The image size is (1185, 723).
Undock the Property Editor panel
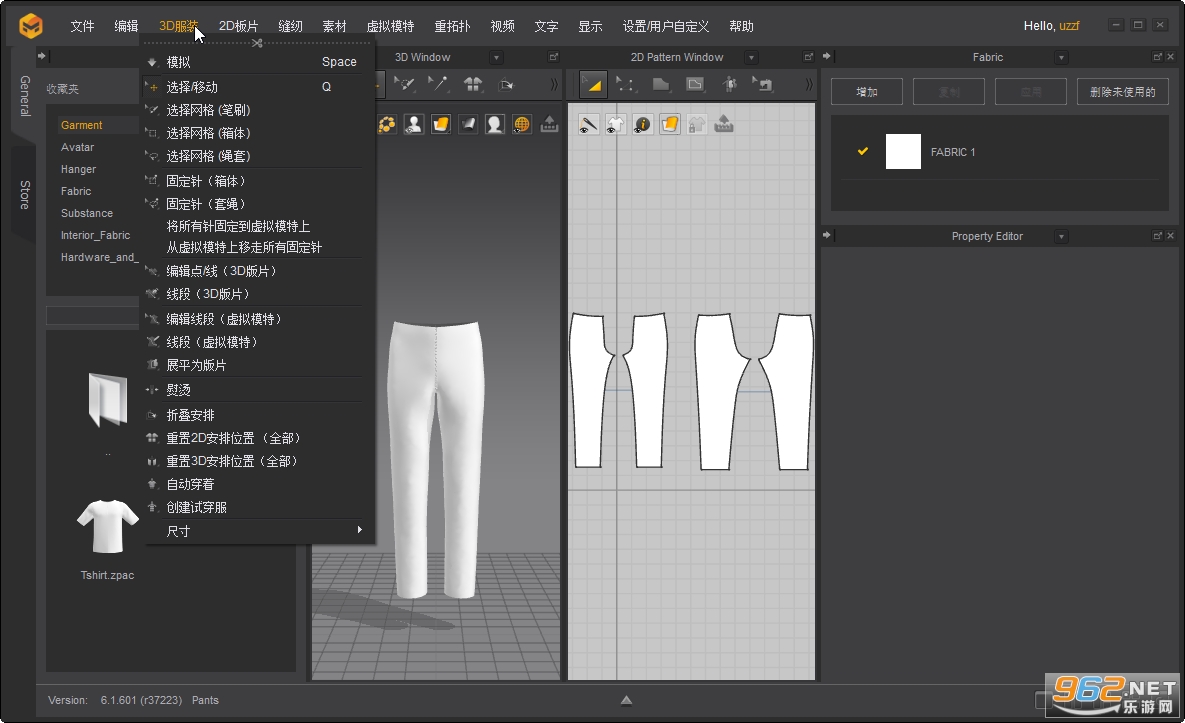[x=1157, y=236]
